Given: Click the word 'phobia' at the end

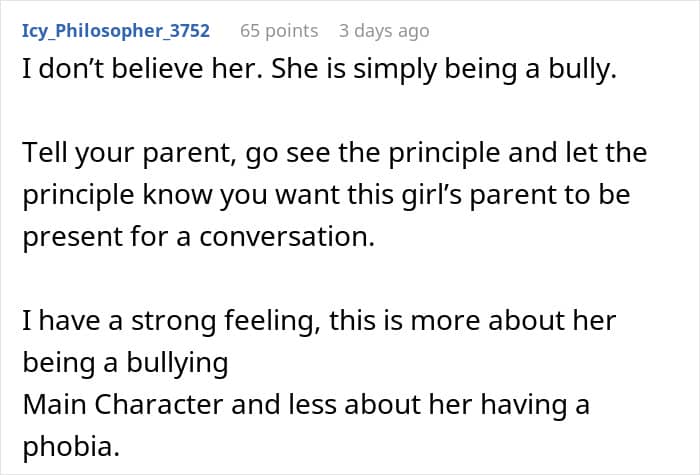Looking at the screenshot, I should tap(71, 447).
